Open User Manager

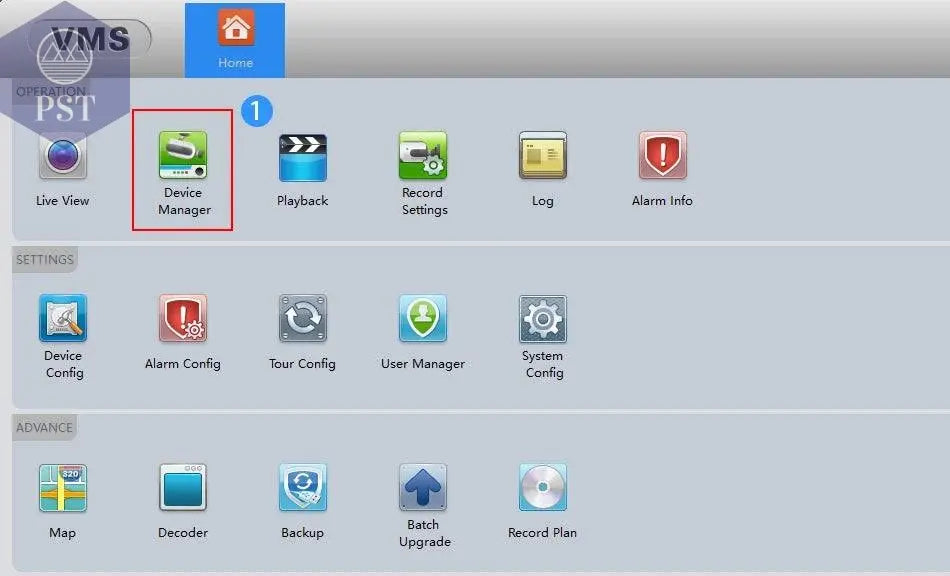coord(423,319)
